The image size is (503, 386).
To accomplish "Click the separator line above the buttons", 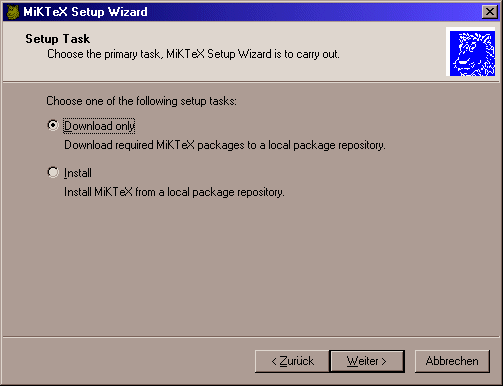I will tap(251, 337).
